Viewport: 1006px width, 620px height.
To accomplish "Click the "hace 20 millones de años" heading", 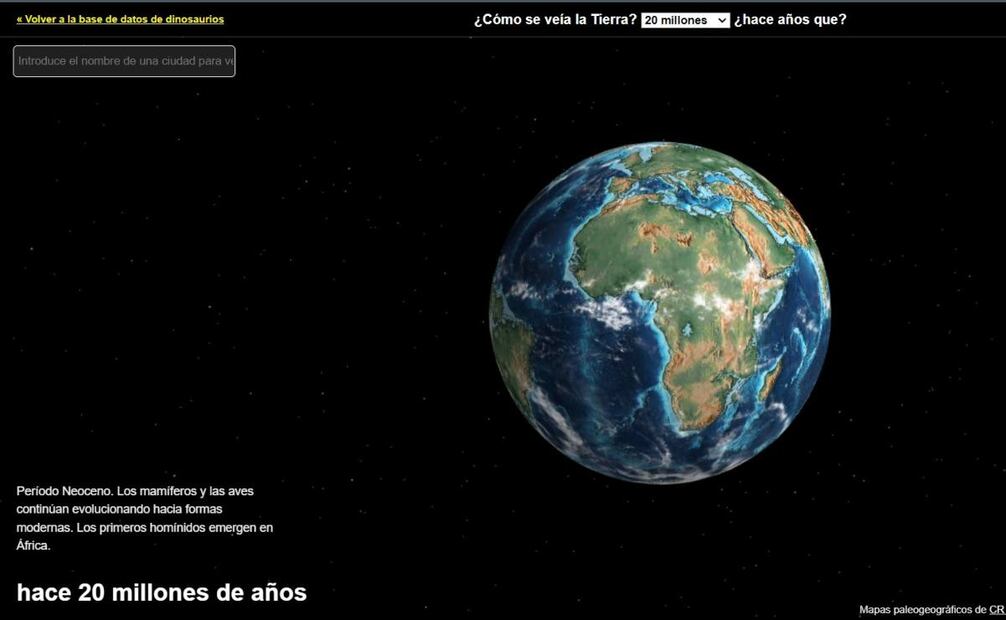I will tap(161, 592).
